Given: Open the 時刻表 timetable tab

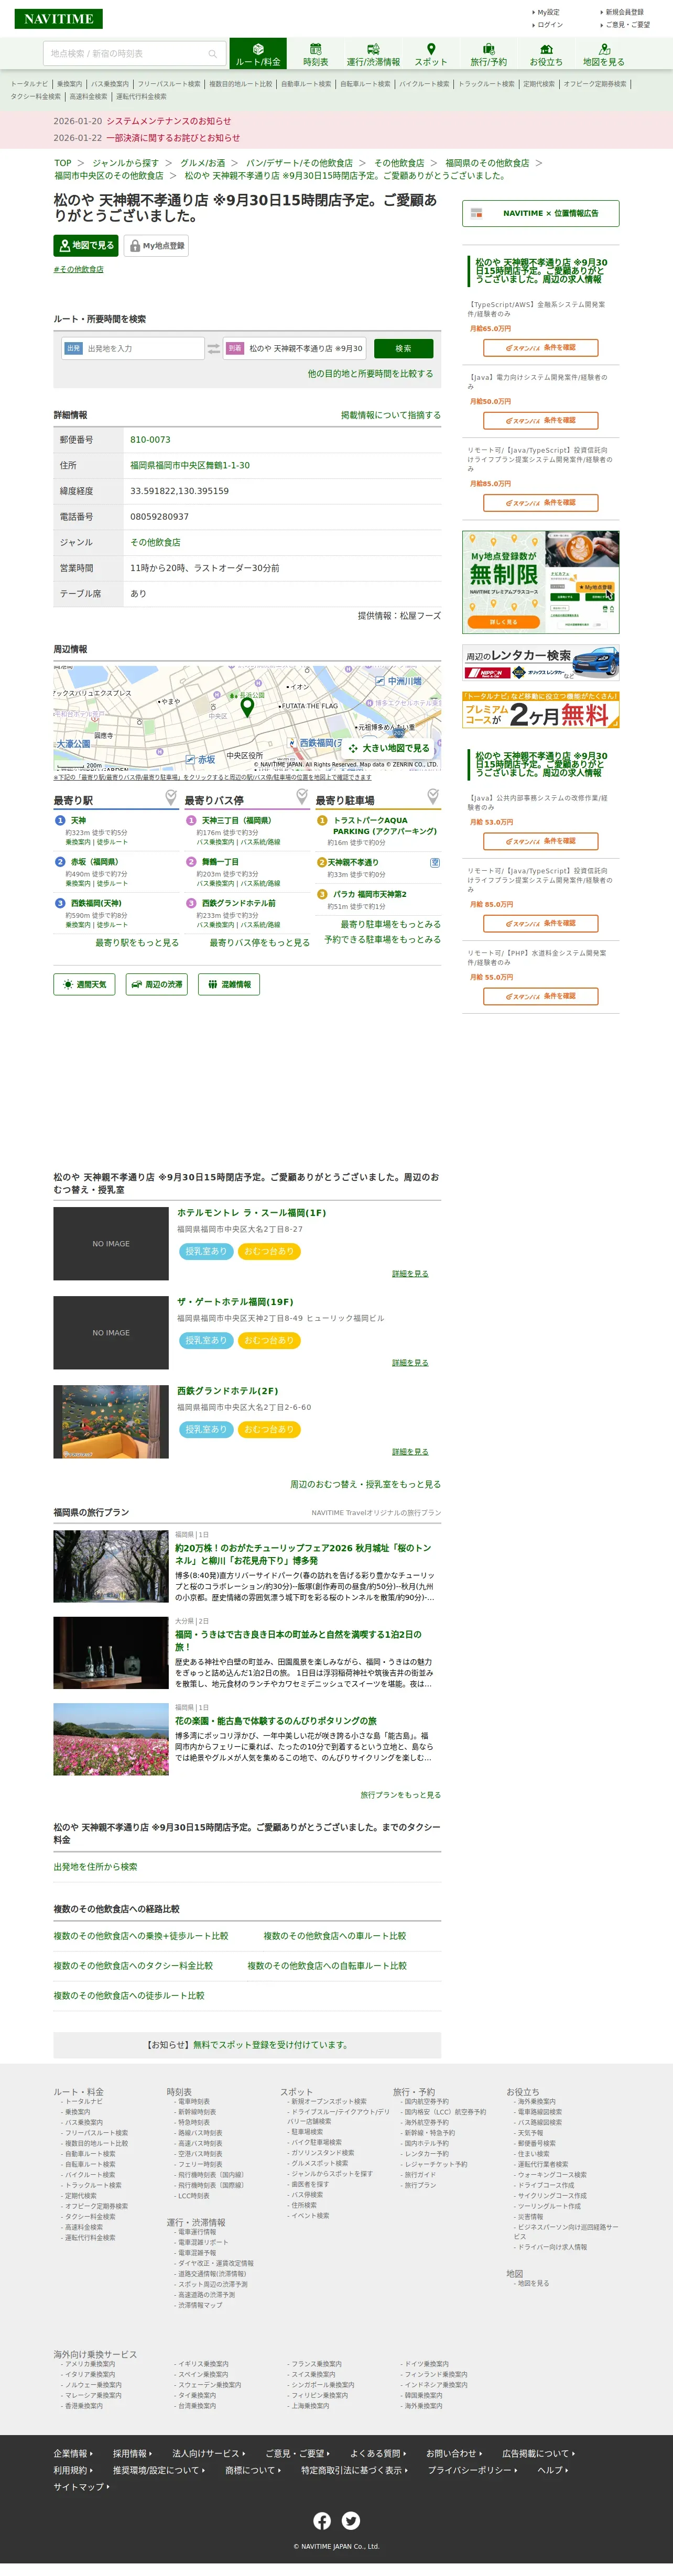Looking at the screenshot, I should coord(315,54).
